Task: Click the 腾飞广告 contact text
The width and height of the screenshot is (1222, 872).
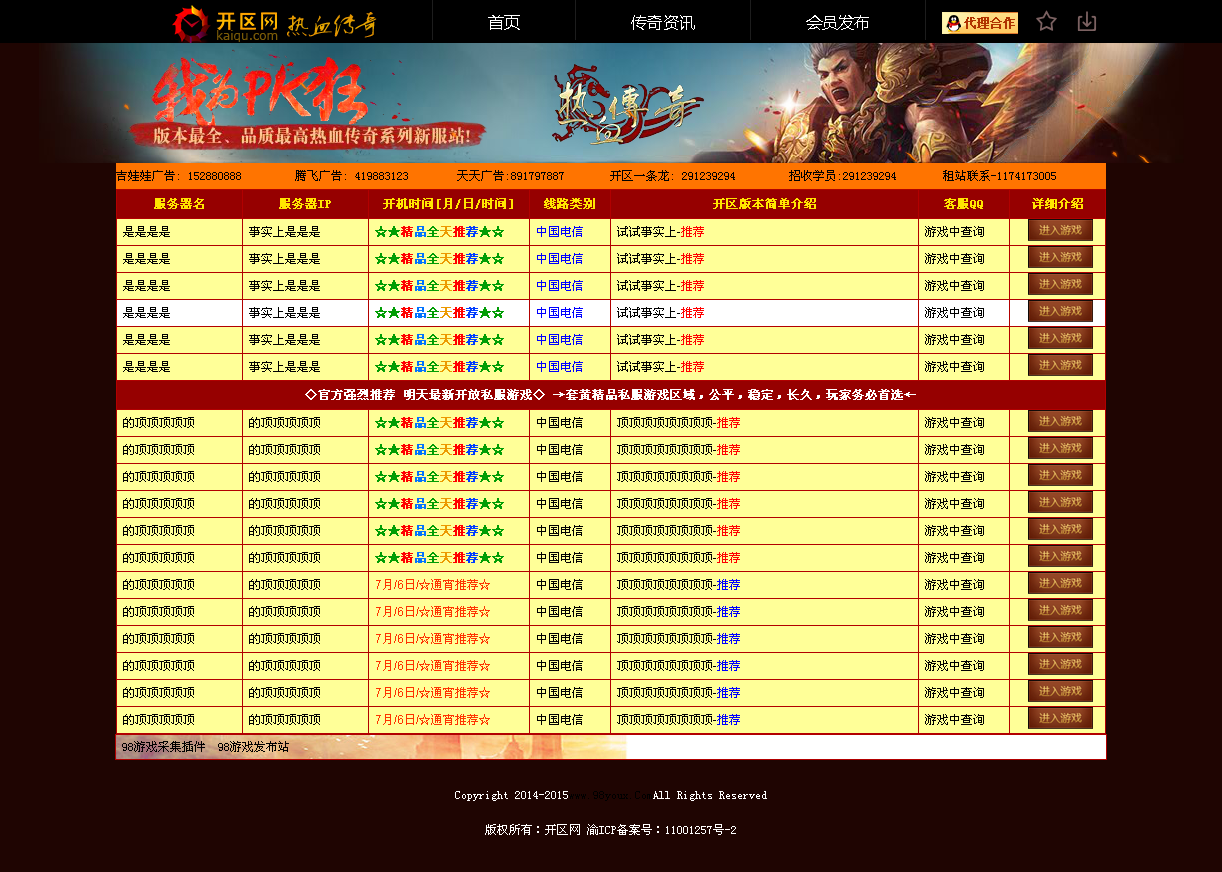Action: (351, 176)
